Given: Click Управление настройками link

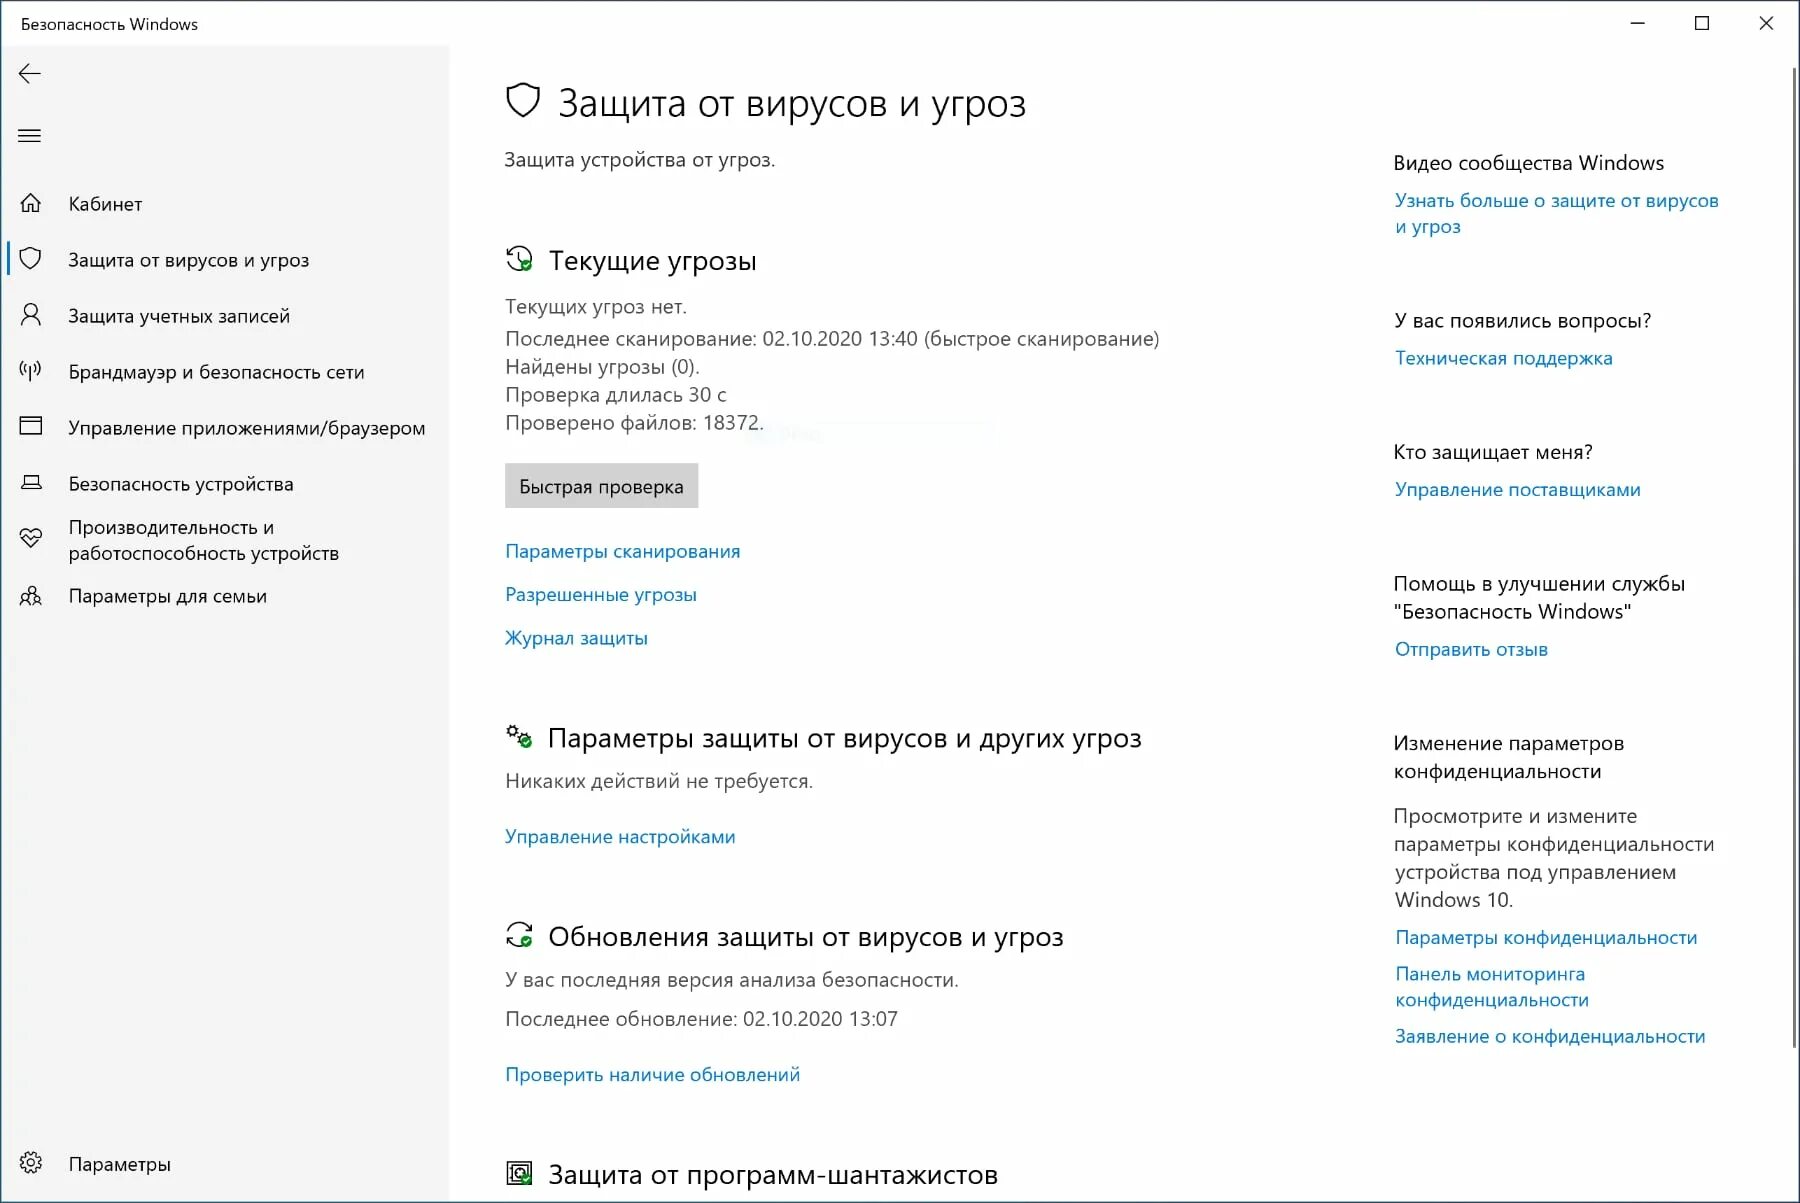Looking at the screenshot, I should pos(620,836).
